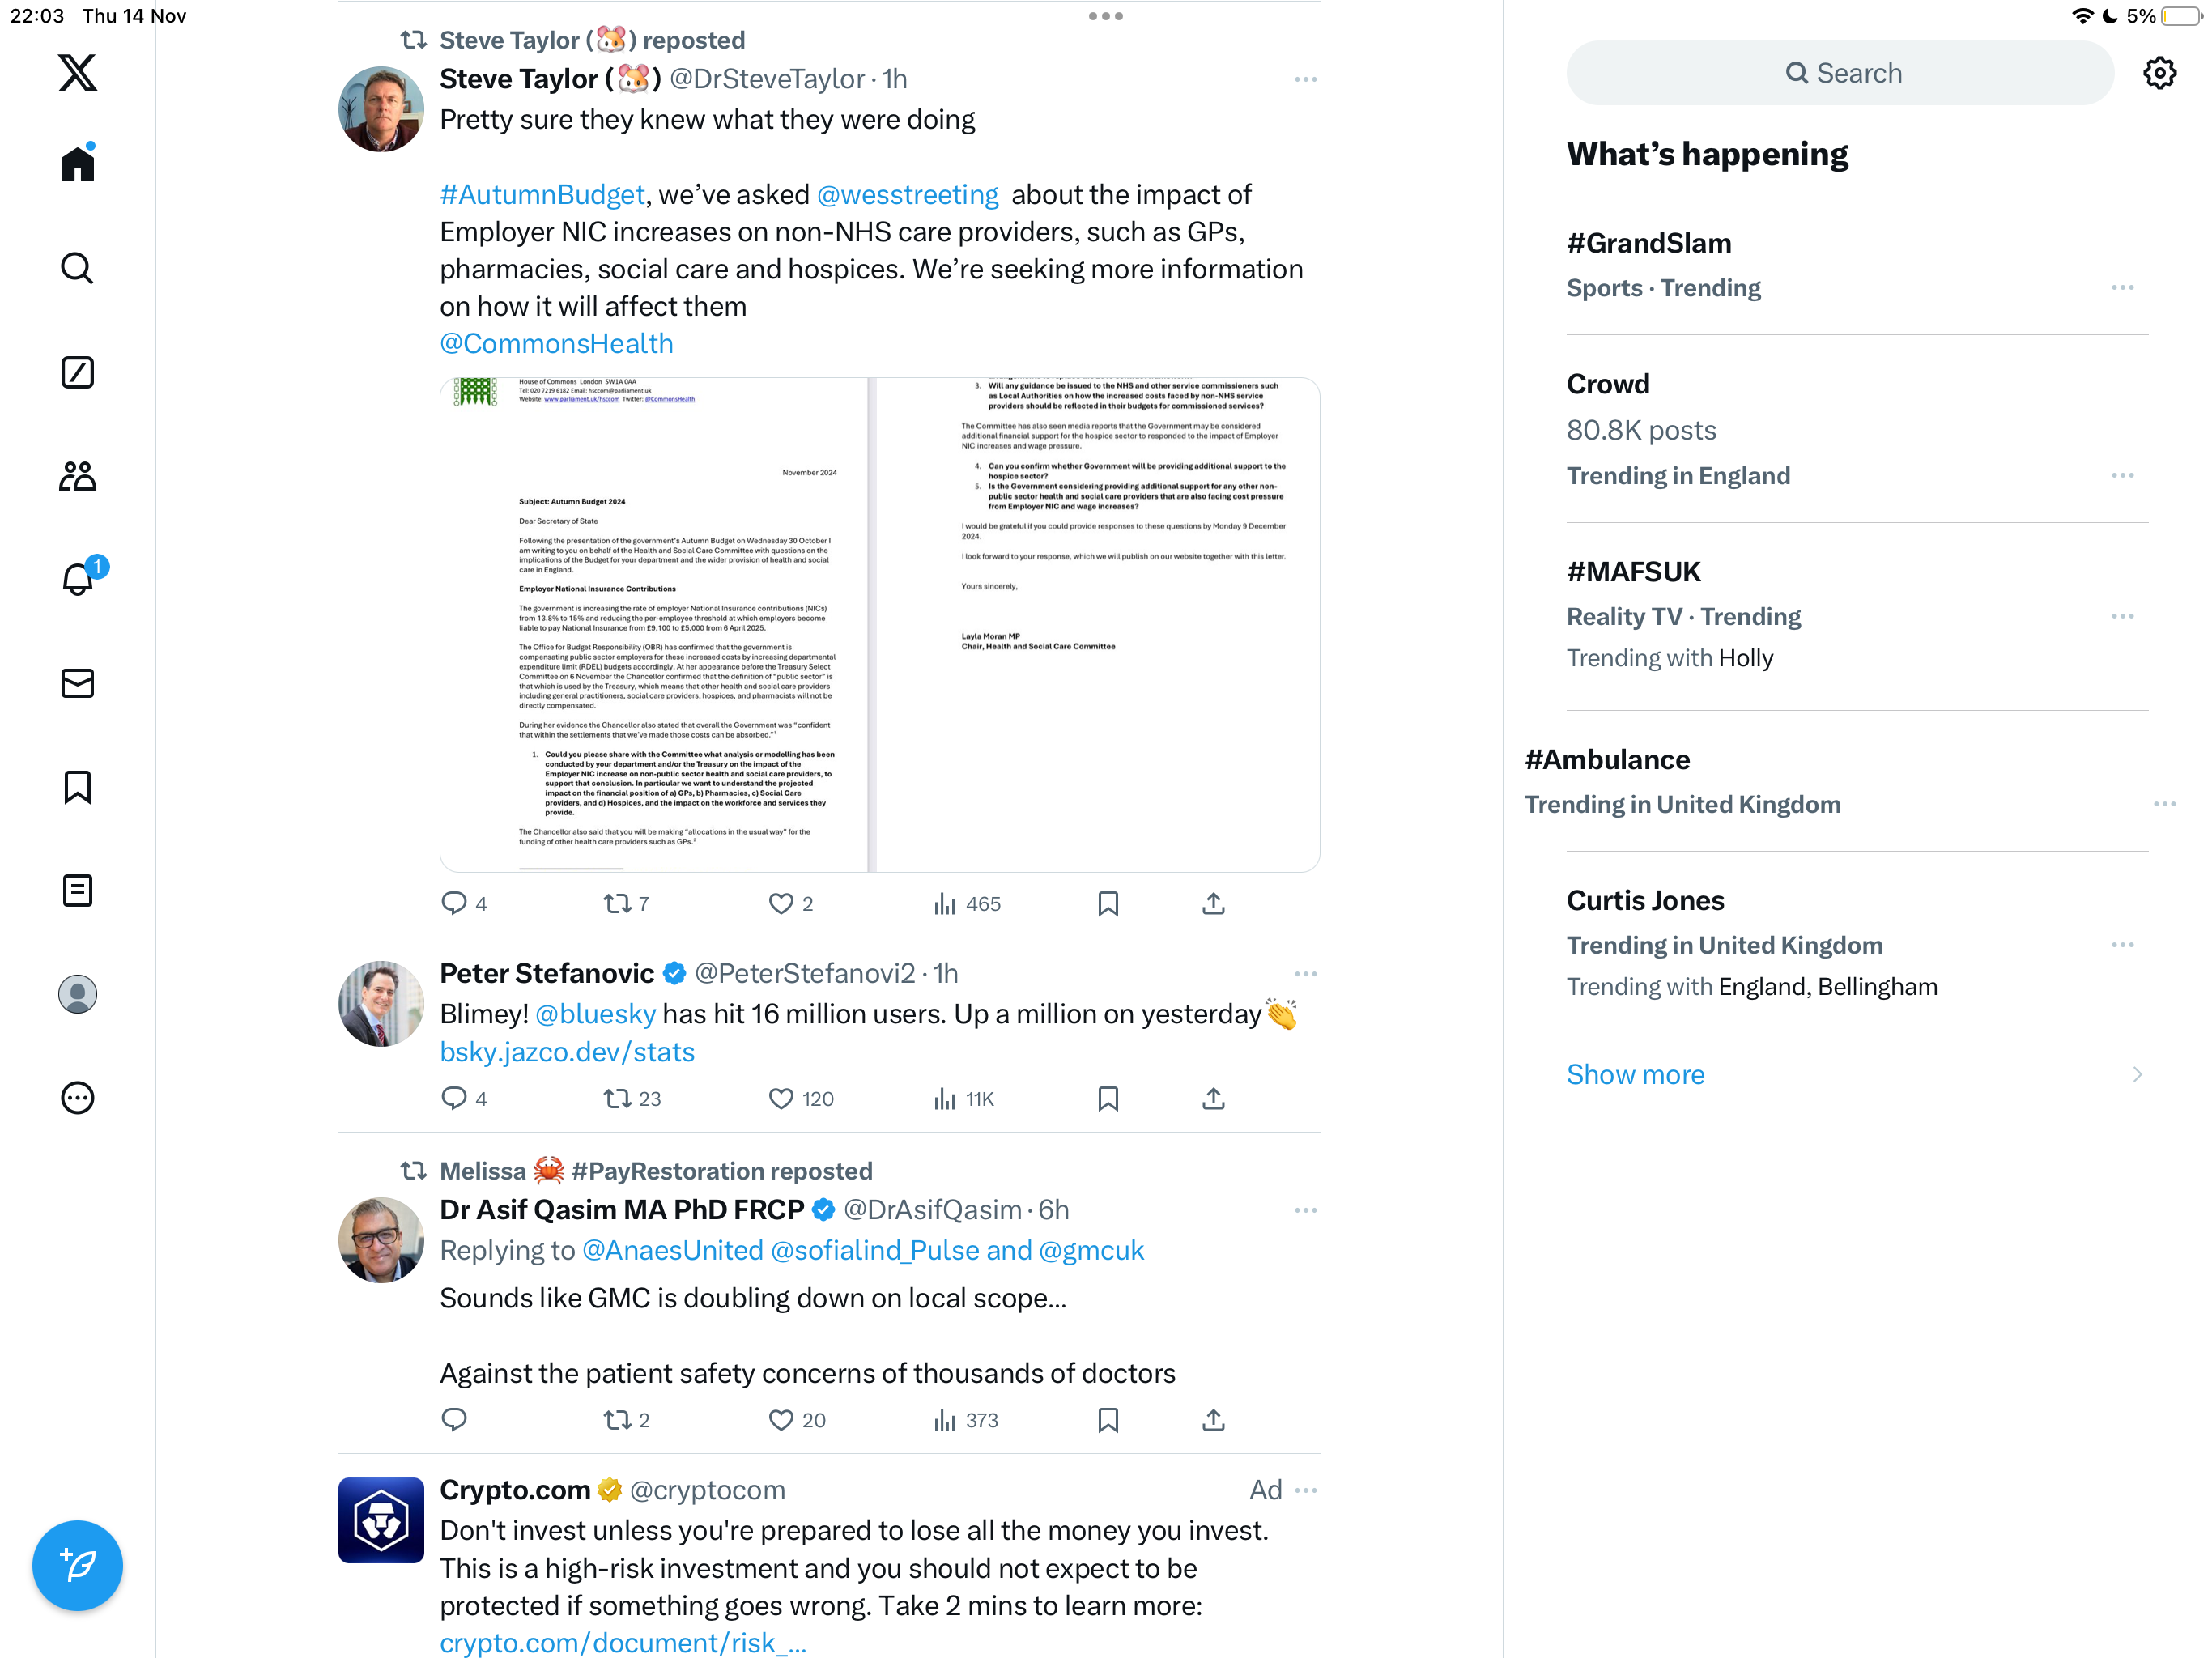Open the Grok icon in sidebar
2212x1658 pixels.
pyautogui.click(x=77, y=372)
